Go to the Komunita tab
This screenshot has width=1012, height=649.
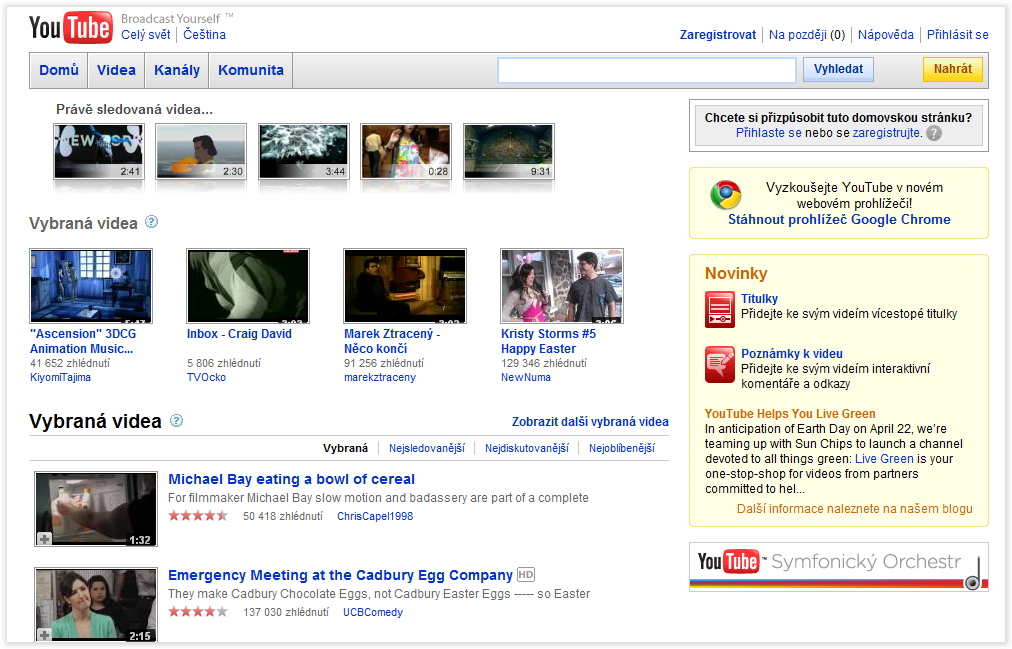tap(250, 70)
